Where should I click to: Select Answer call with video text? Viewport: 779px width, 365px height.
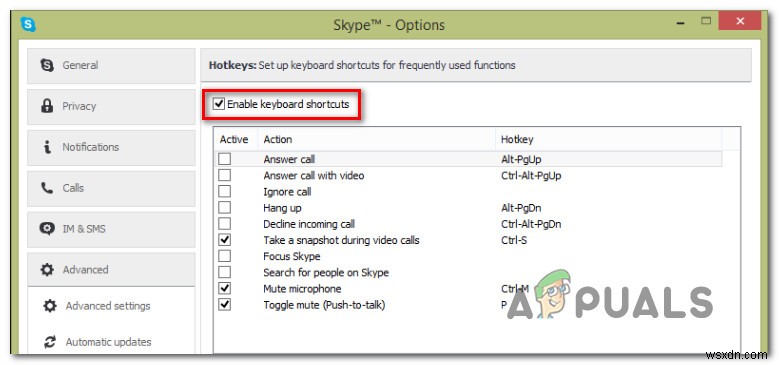313,176
